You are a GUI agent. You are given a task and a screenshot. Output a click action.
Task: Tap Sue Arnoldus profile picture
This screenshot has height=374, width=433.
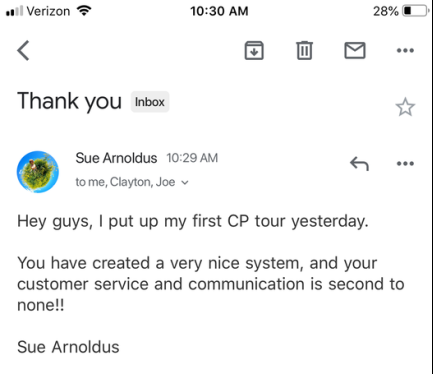coord(38,172)
